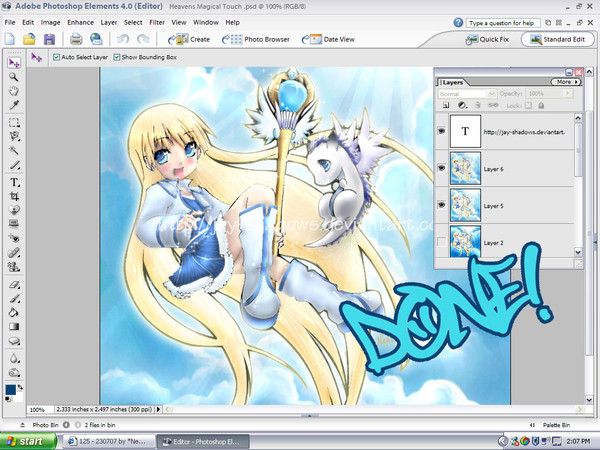Image resolution: width=600 pixels, height=450 pixels.
Task: Select the Magnetic Lasso tool
Action: pos(14,136)
